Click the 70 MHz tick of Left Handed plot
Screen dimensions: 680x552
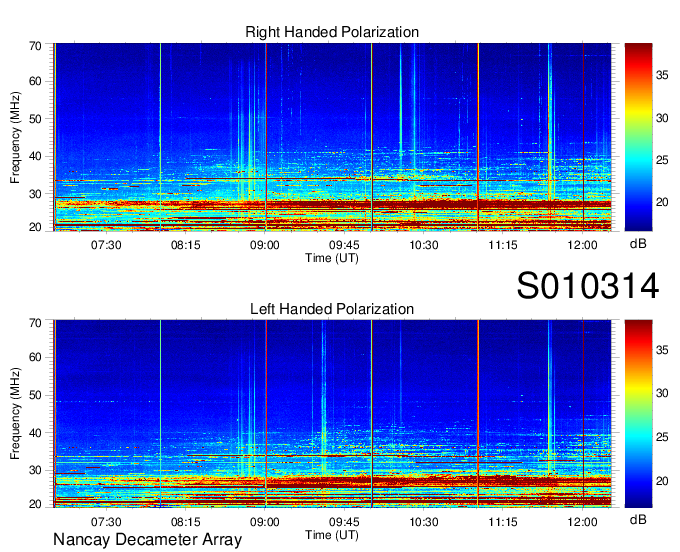tap(35, 322)
